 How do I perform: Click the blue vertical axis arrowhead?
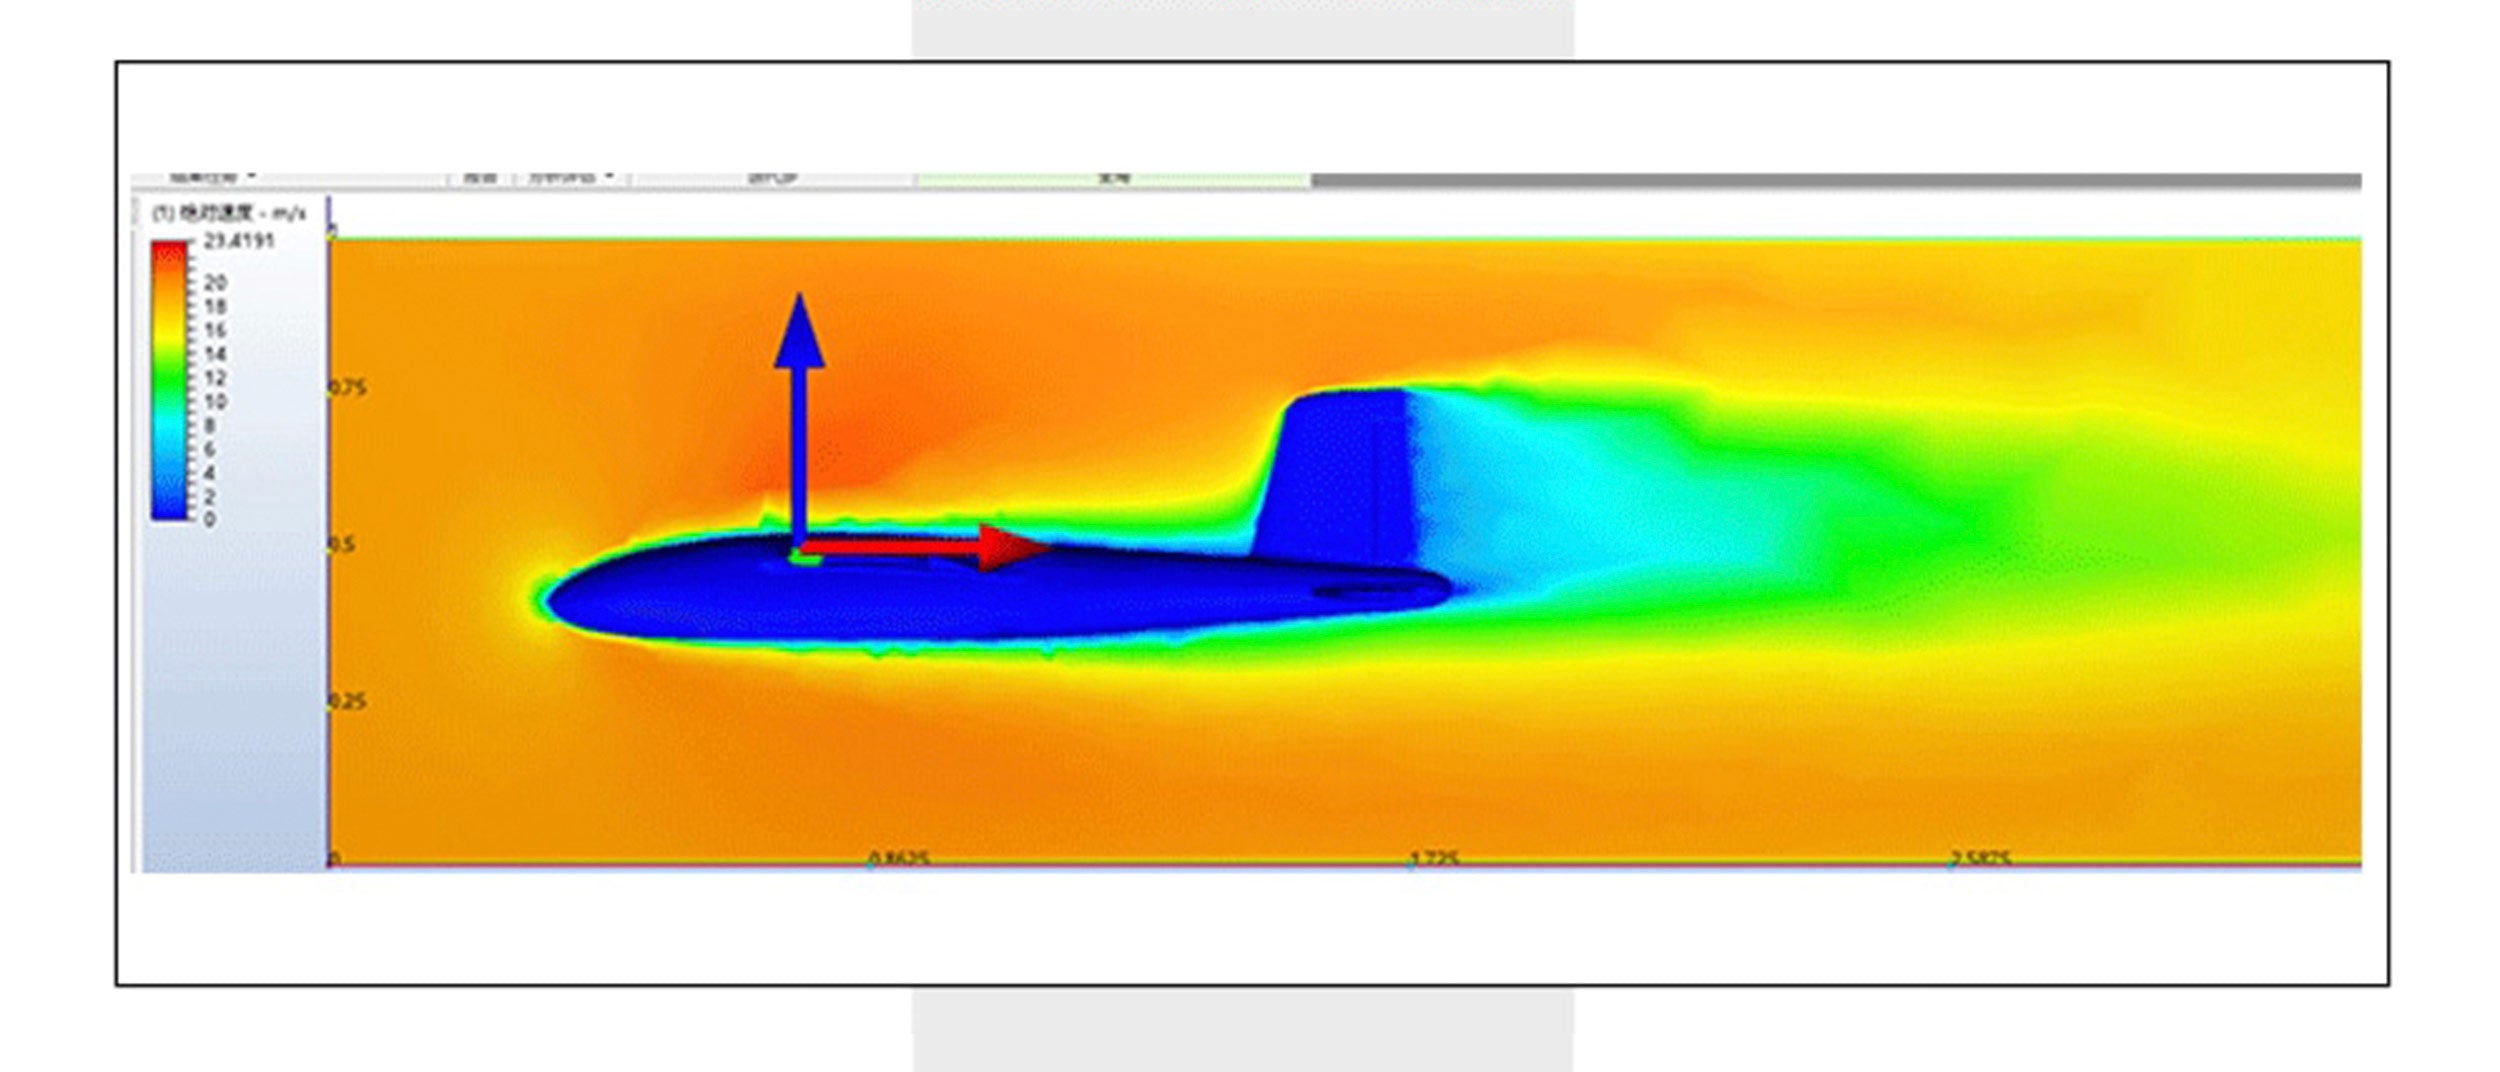798,332
